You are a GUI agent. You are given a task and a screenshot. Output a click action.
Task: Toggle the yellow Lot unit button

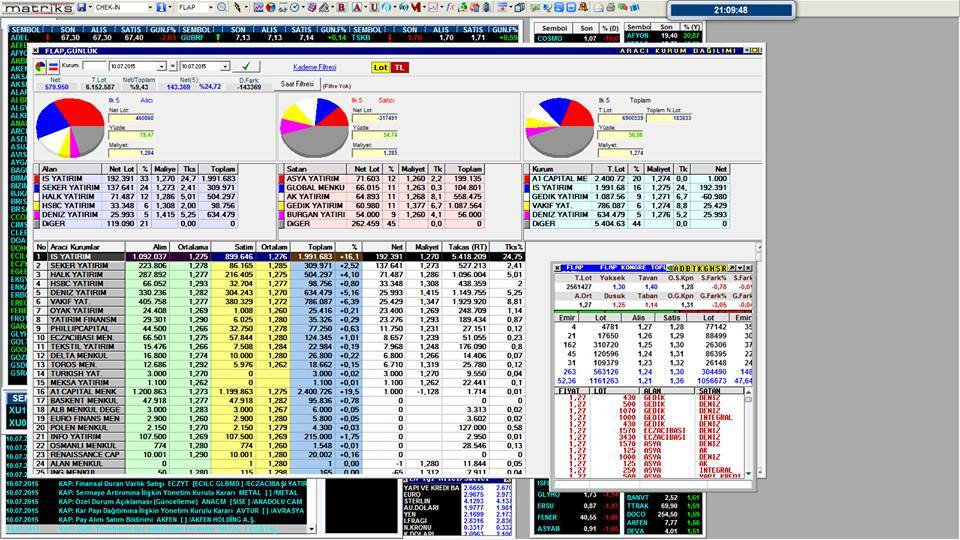click(380, 67)
